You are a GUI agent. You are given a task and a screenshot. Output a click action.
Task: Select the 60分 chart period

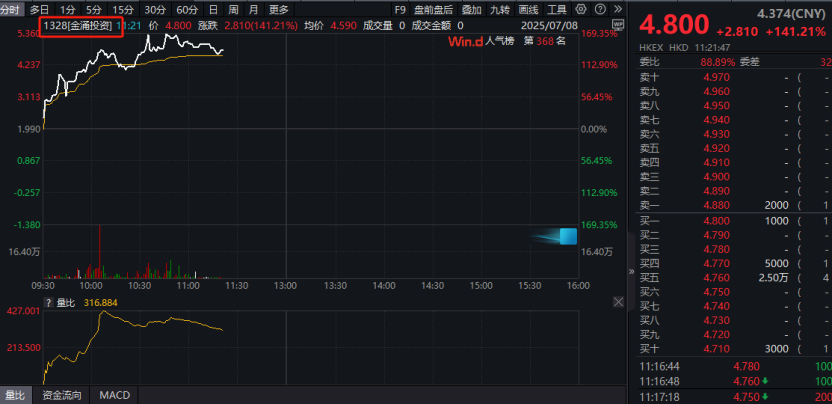point(187,9)
